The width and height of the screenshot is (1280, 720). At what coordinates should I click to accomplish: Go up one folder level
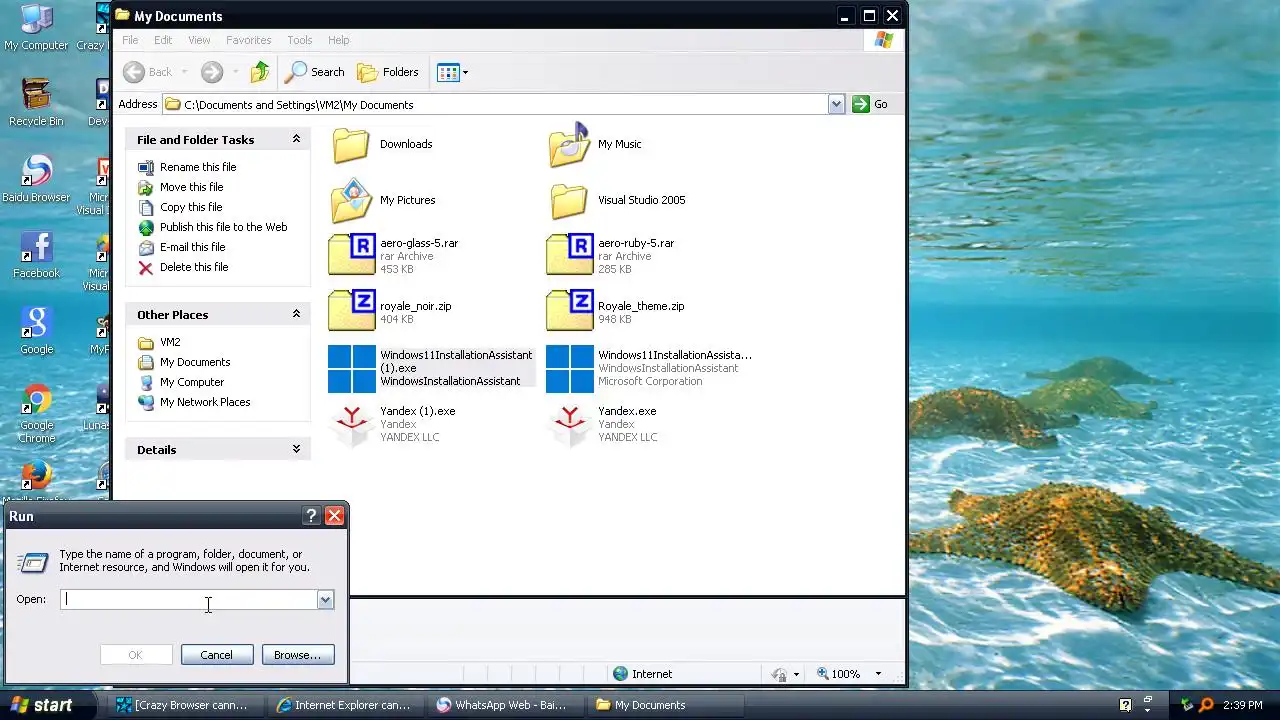pyautogui.click(x=260, y=72)
